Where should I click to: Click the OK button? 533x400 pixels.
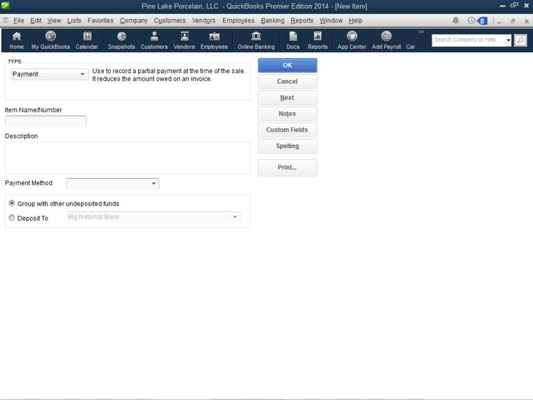(287, 65)
